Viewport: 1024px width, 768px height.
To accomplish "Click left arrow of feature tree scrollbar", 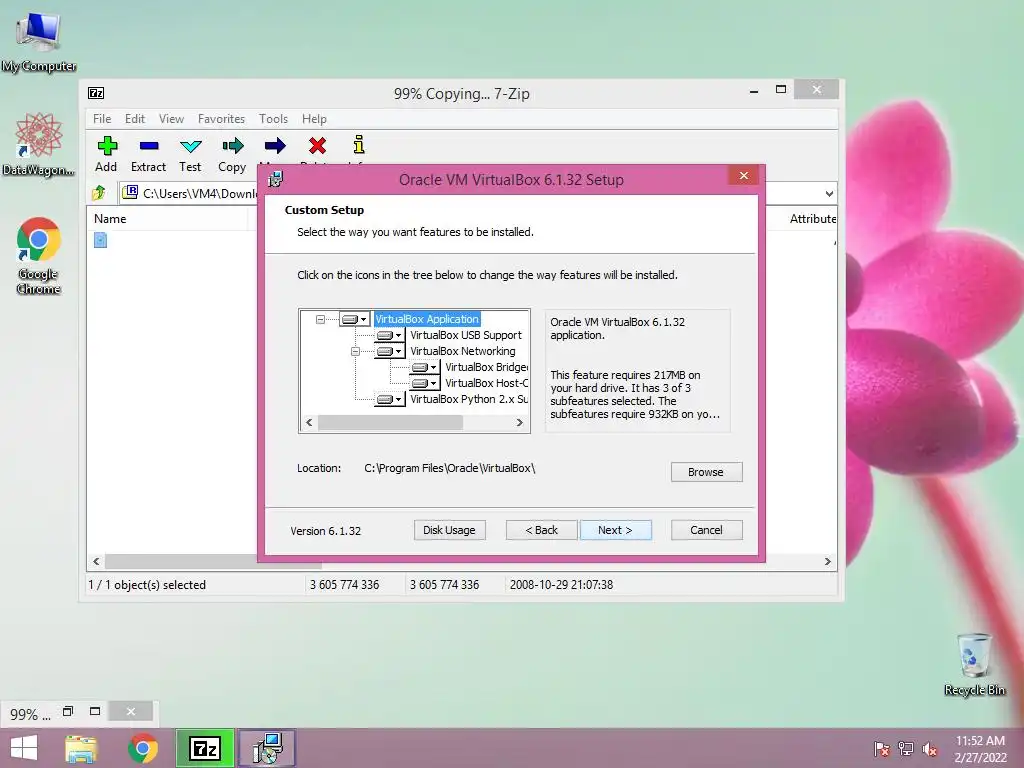I will coord(309,423).
